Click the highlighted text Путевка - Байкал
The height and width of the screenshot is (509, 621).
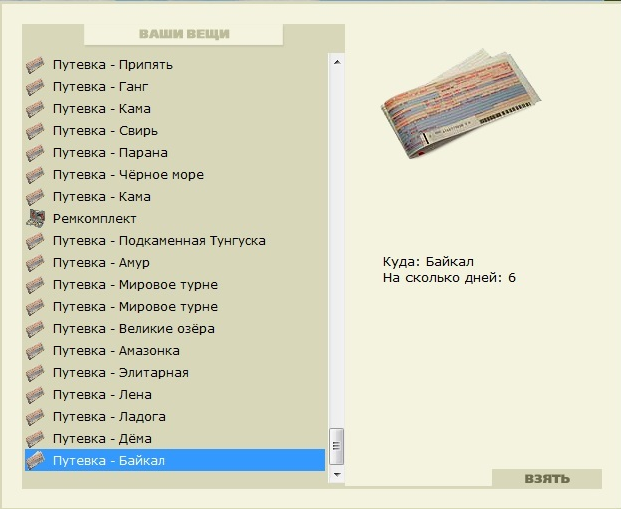click(x=109, y=461)
